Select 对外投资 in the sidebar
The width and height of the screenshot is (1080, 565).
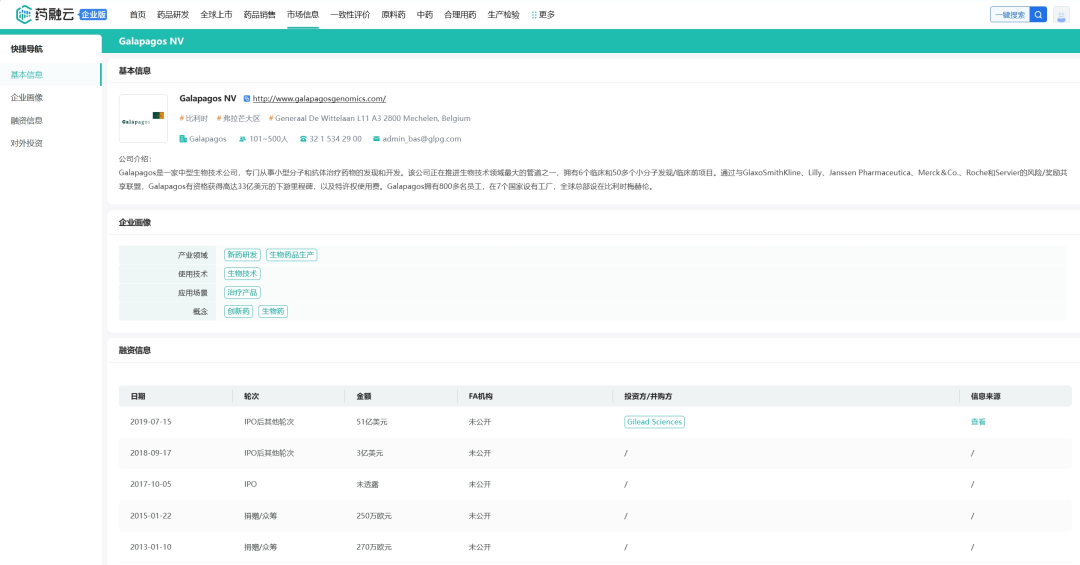(27, 143)
